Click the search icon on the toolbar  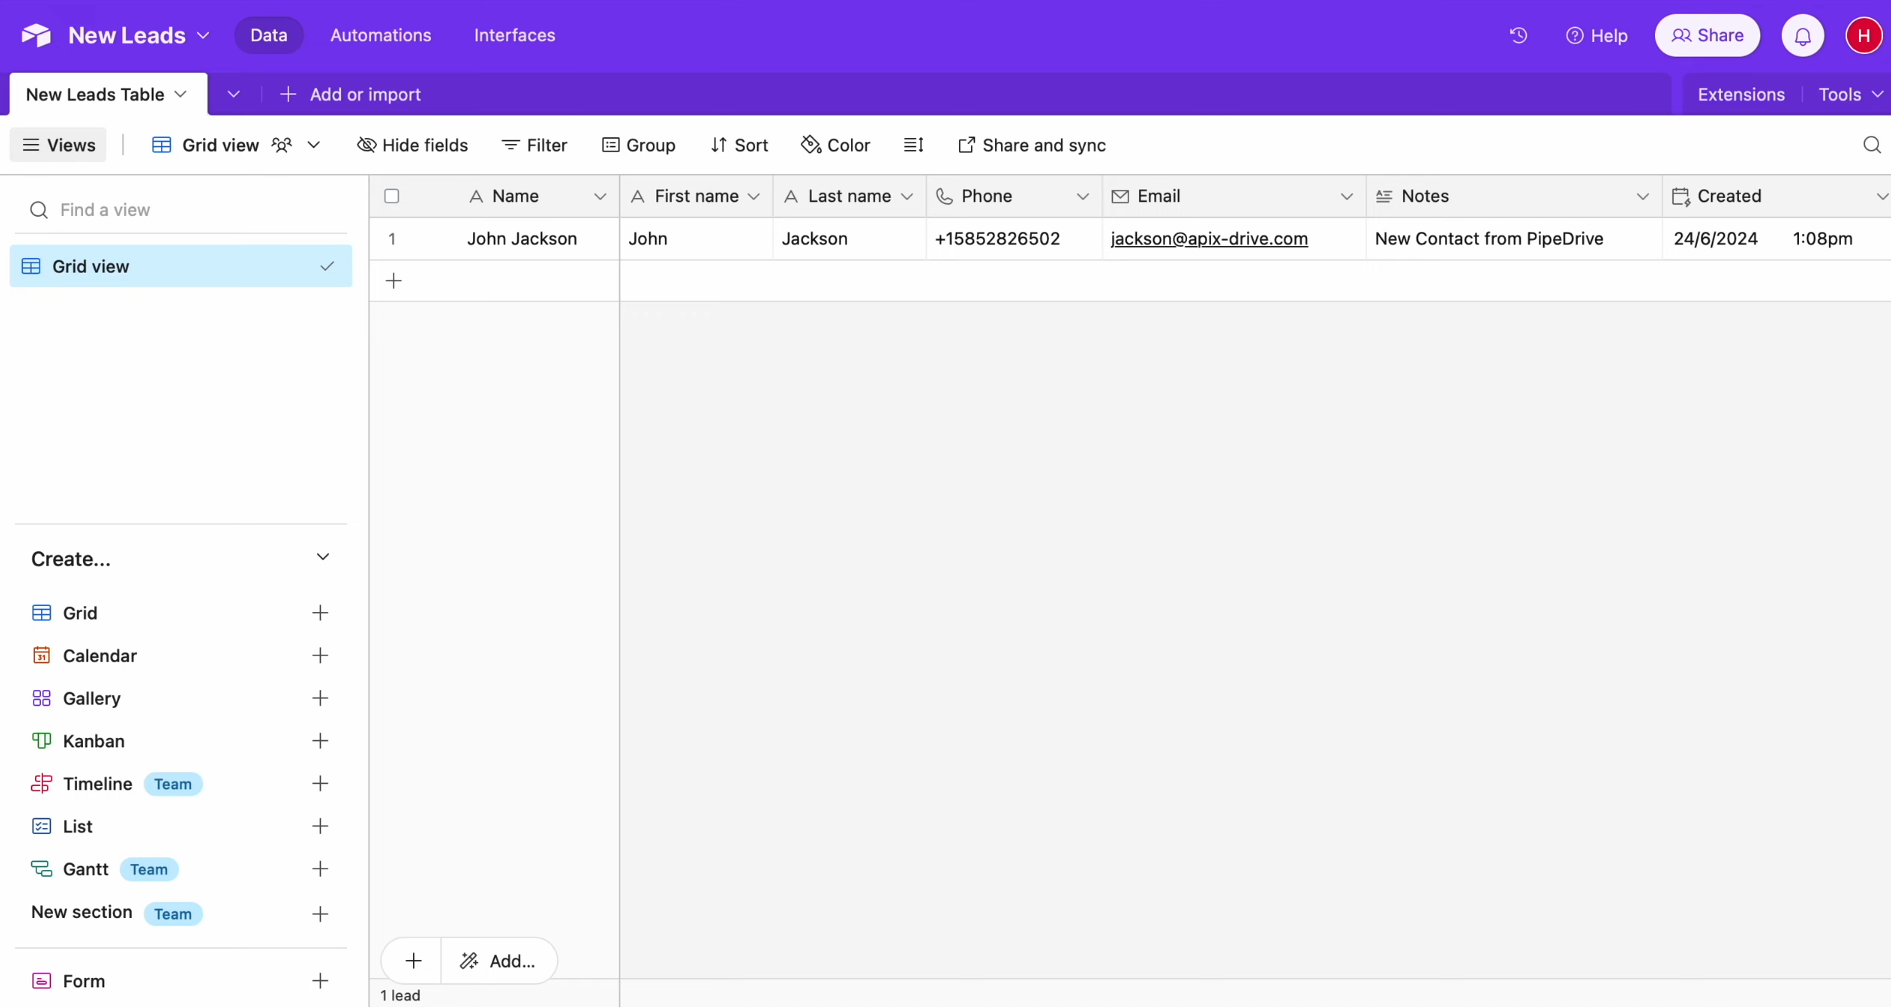(1872, 145)
